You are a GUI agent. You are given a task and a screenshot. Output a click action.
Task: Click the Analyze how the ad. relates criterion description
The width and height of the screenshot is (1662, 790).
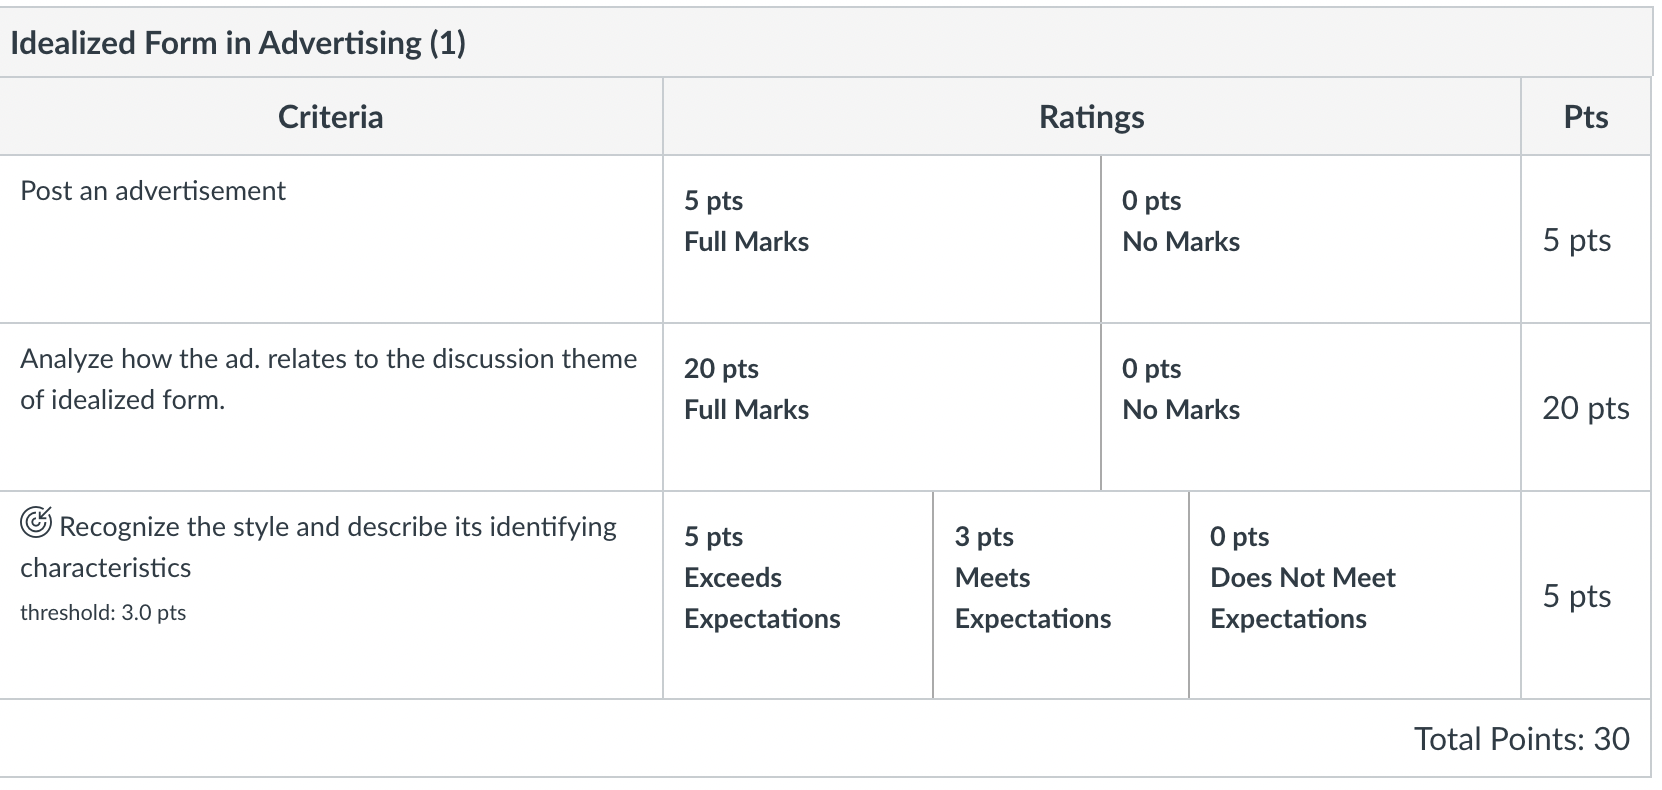328,379
